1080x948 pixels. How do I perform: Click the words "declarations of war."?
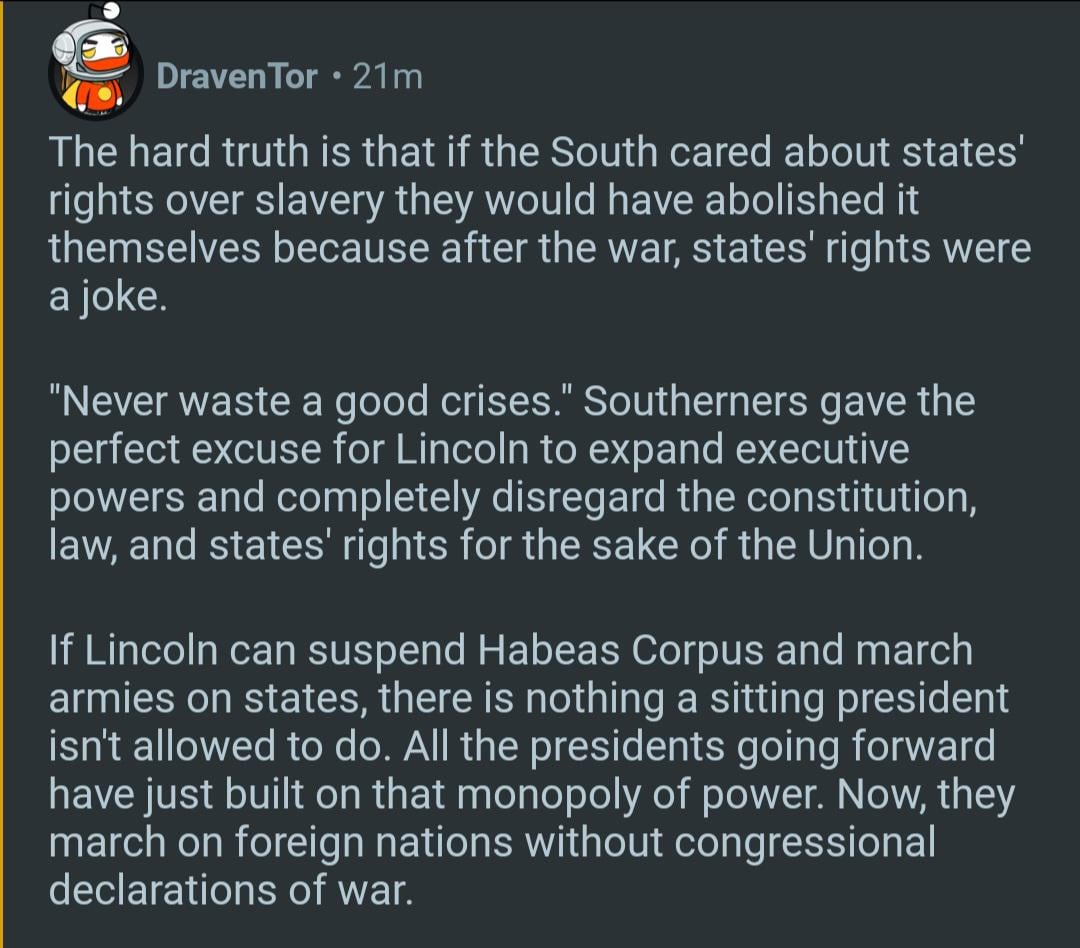230,890
